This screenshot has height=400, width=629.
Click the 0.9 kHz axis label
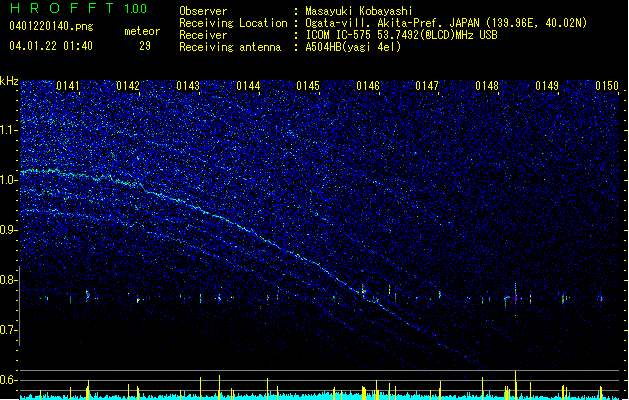pyautogui.click(x=9, y=230)
